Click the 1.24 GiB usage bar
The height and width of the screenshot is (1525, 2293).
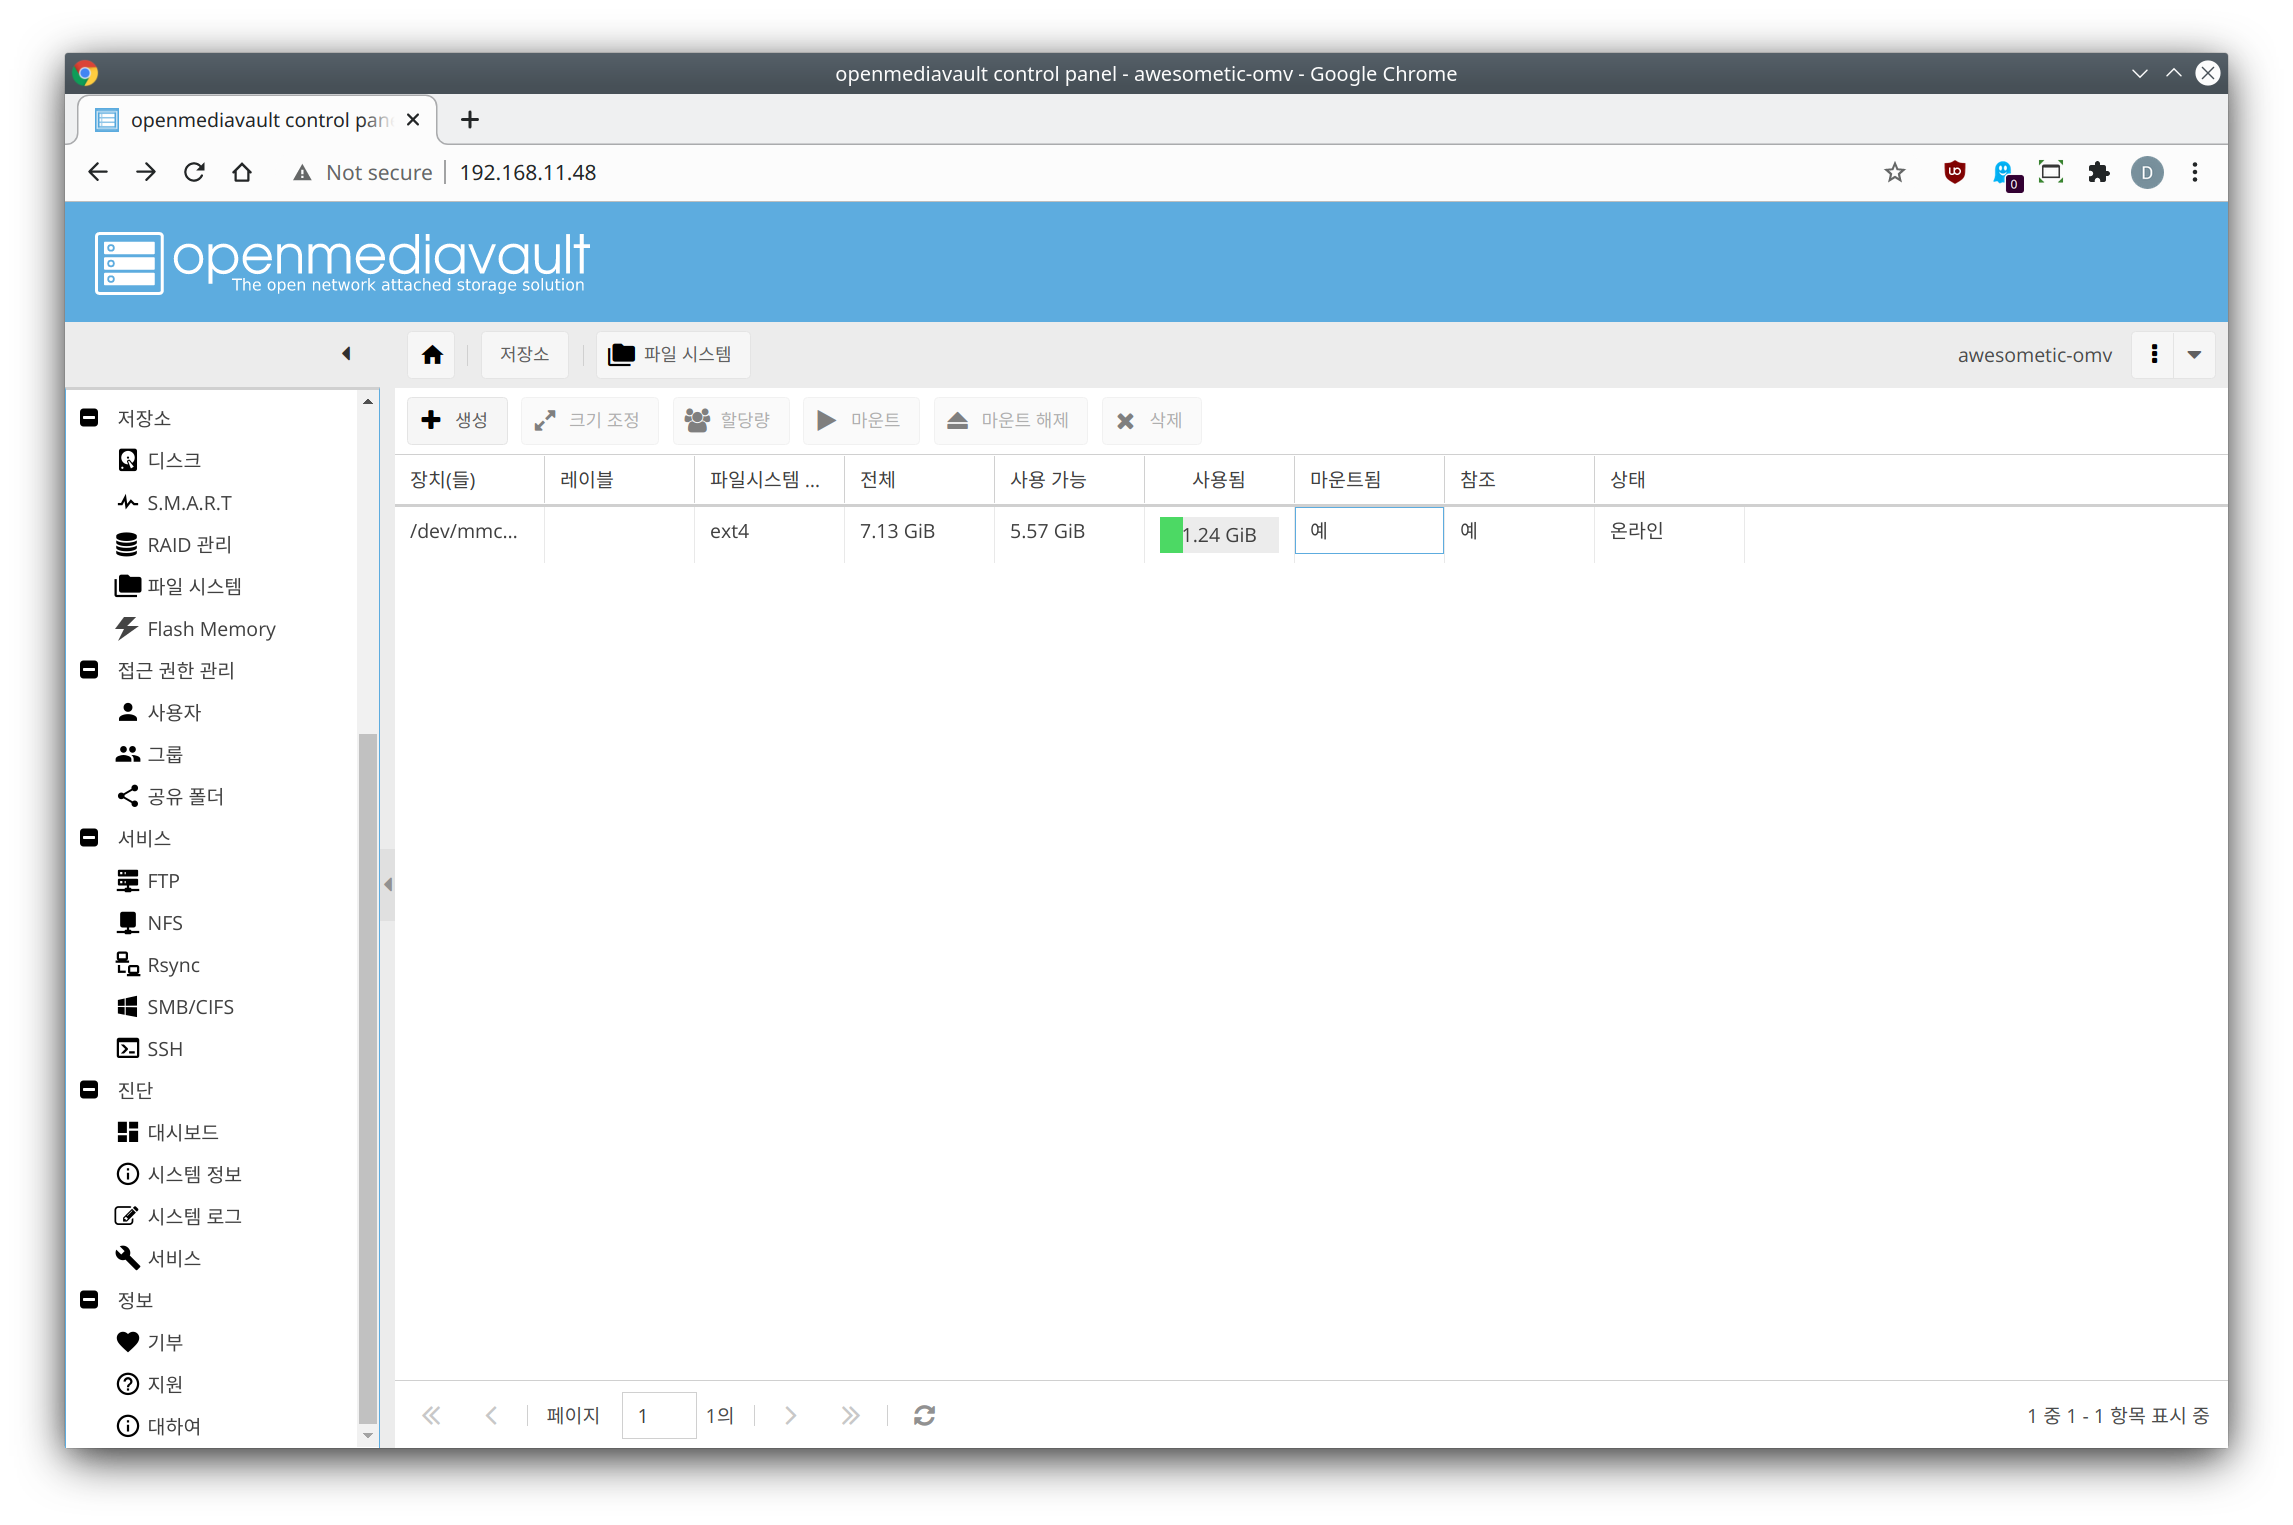[1218, 535]
